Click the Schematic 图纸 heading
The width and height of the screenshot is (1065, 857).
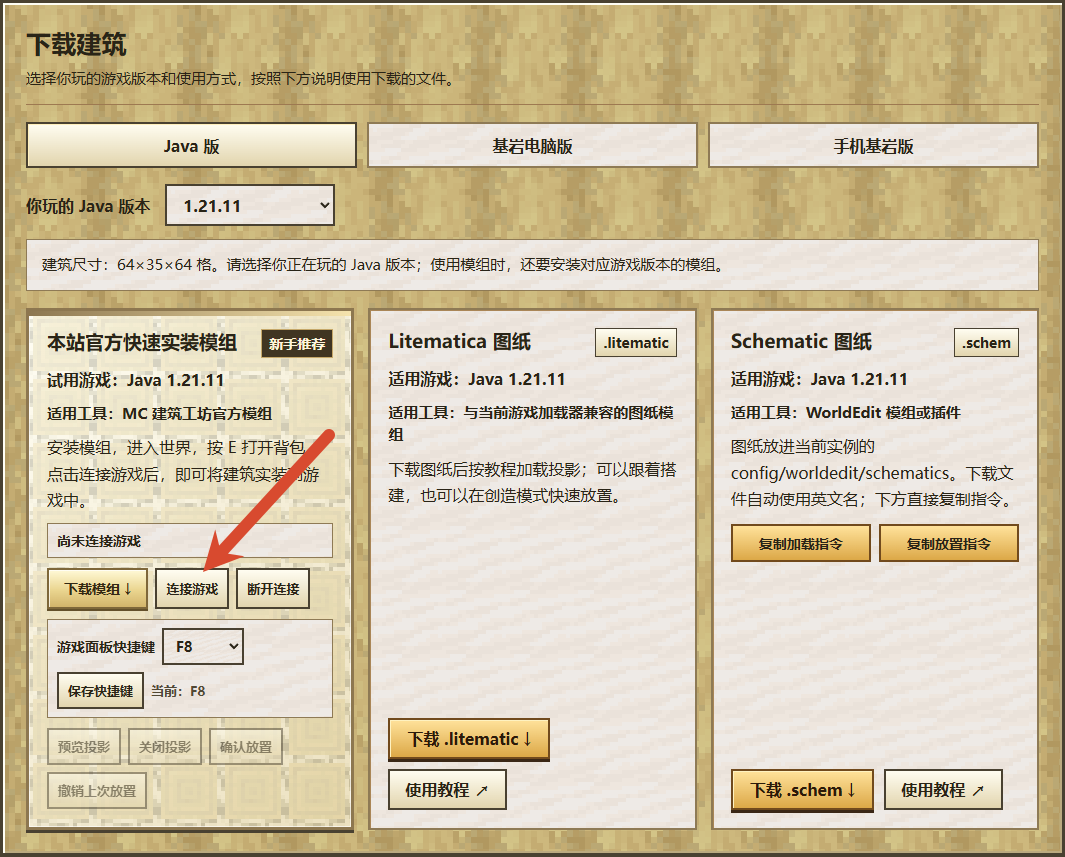801,341
